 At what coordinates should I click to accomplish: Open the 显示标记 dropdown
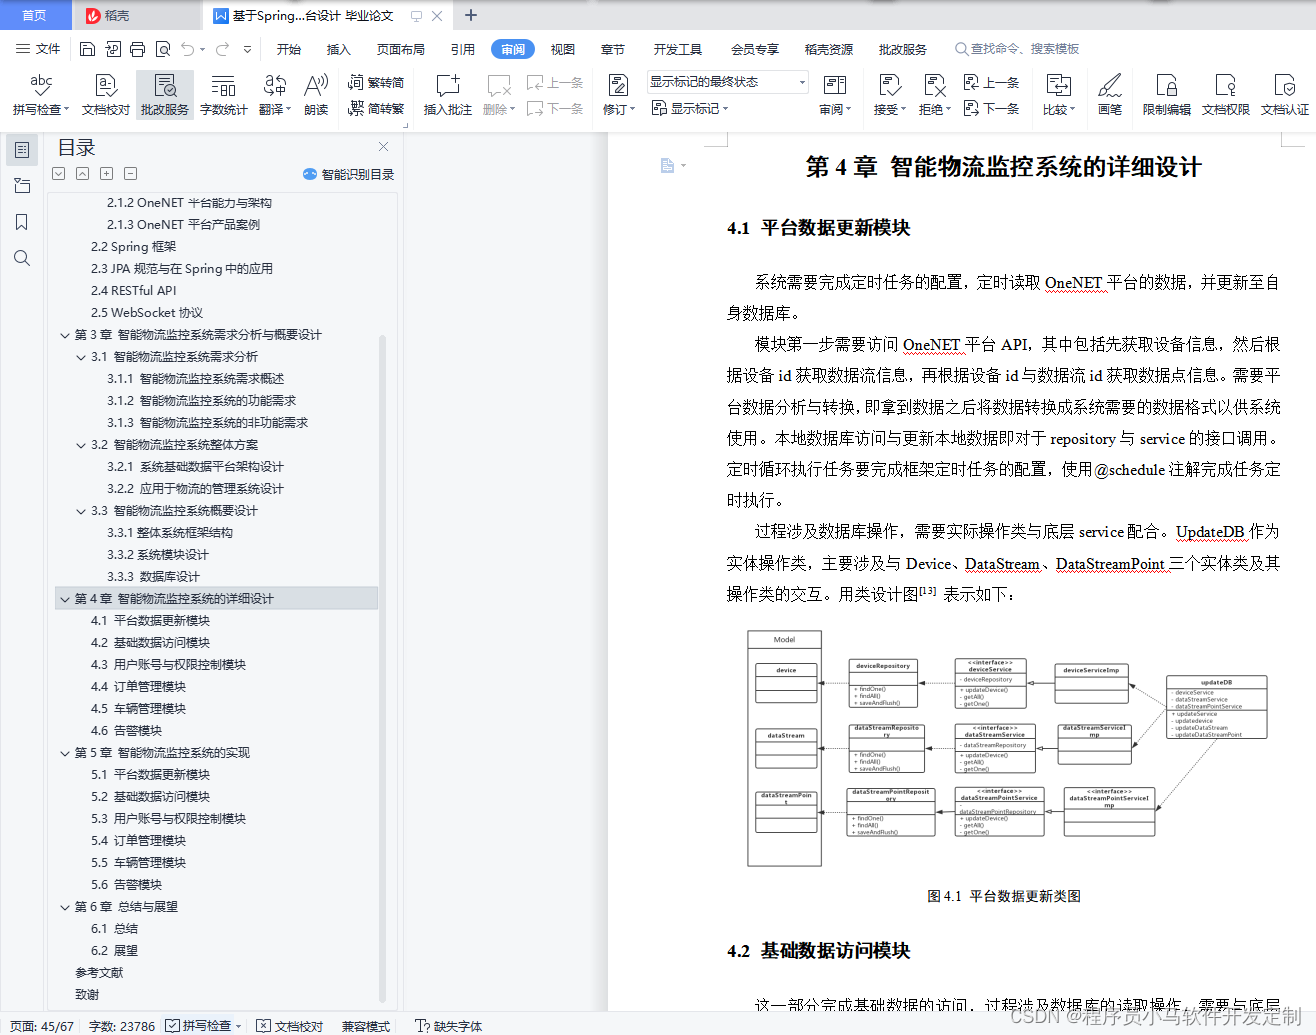tap(690, 108)
